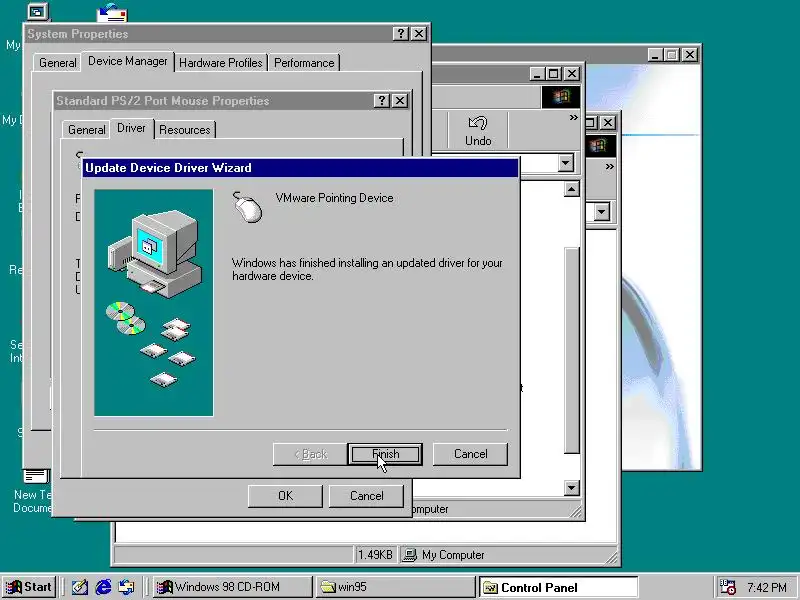Image resolution: width=800 pixels, height=600 pixels.
Task: Click the help button in System Properties title bar
Action: click(401, 34)
